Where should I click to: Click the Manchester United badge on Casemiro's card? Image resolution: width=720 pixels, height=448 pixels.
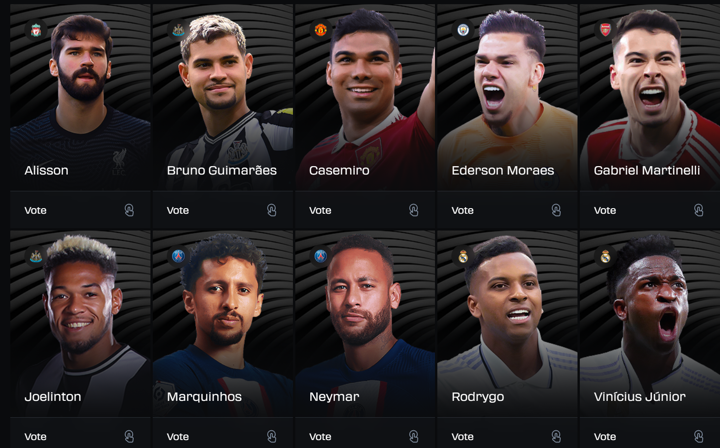(321, 30)
